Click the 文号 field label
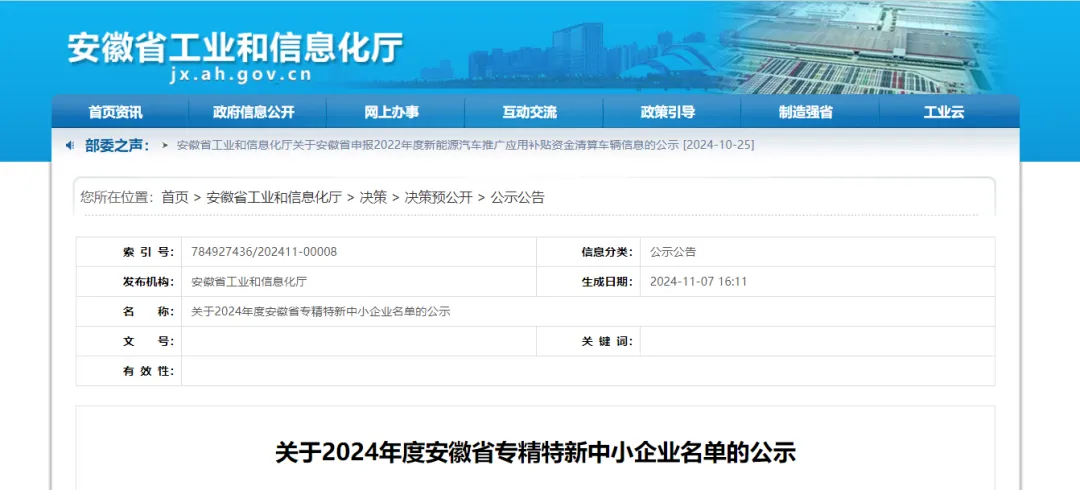This screenshot has height=490, width=1080. 148,341
